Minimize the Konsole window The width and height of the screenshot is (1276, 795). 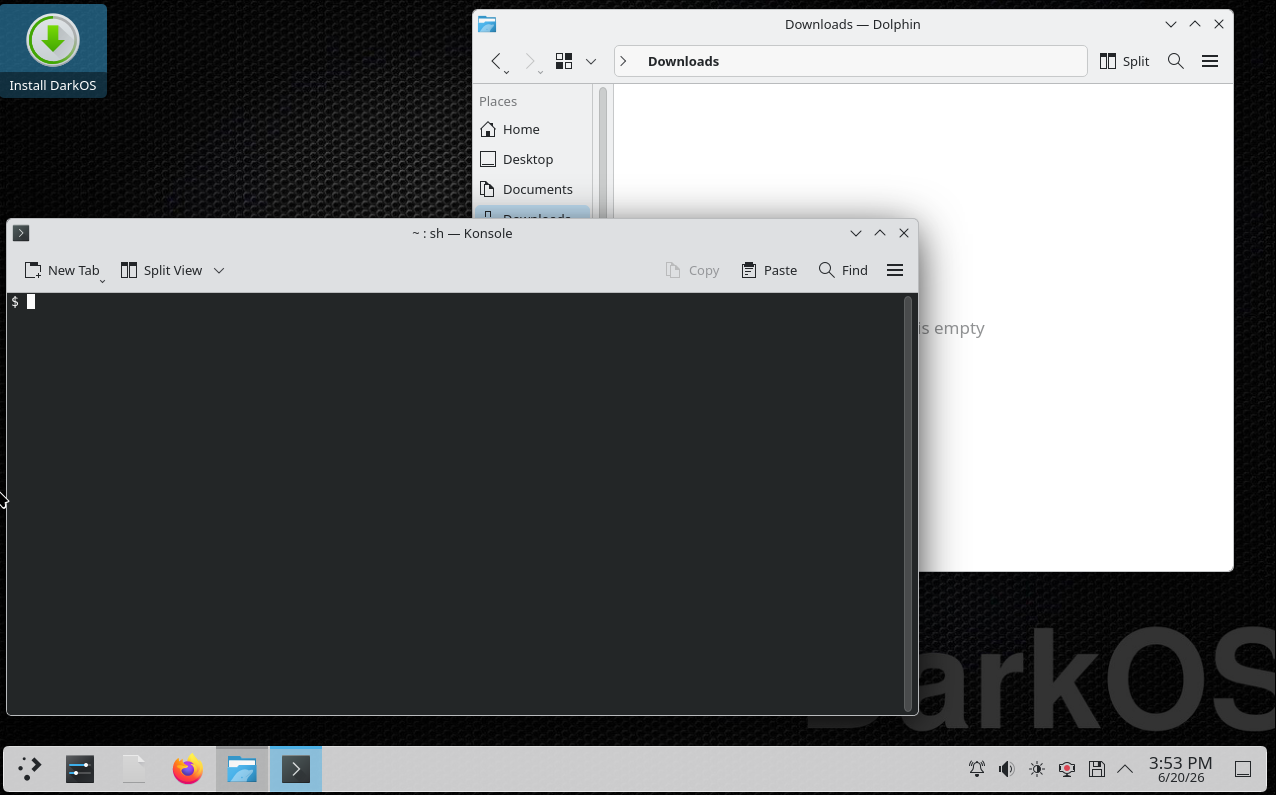coord(856,233)
